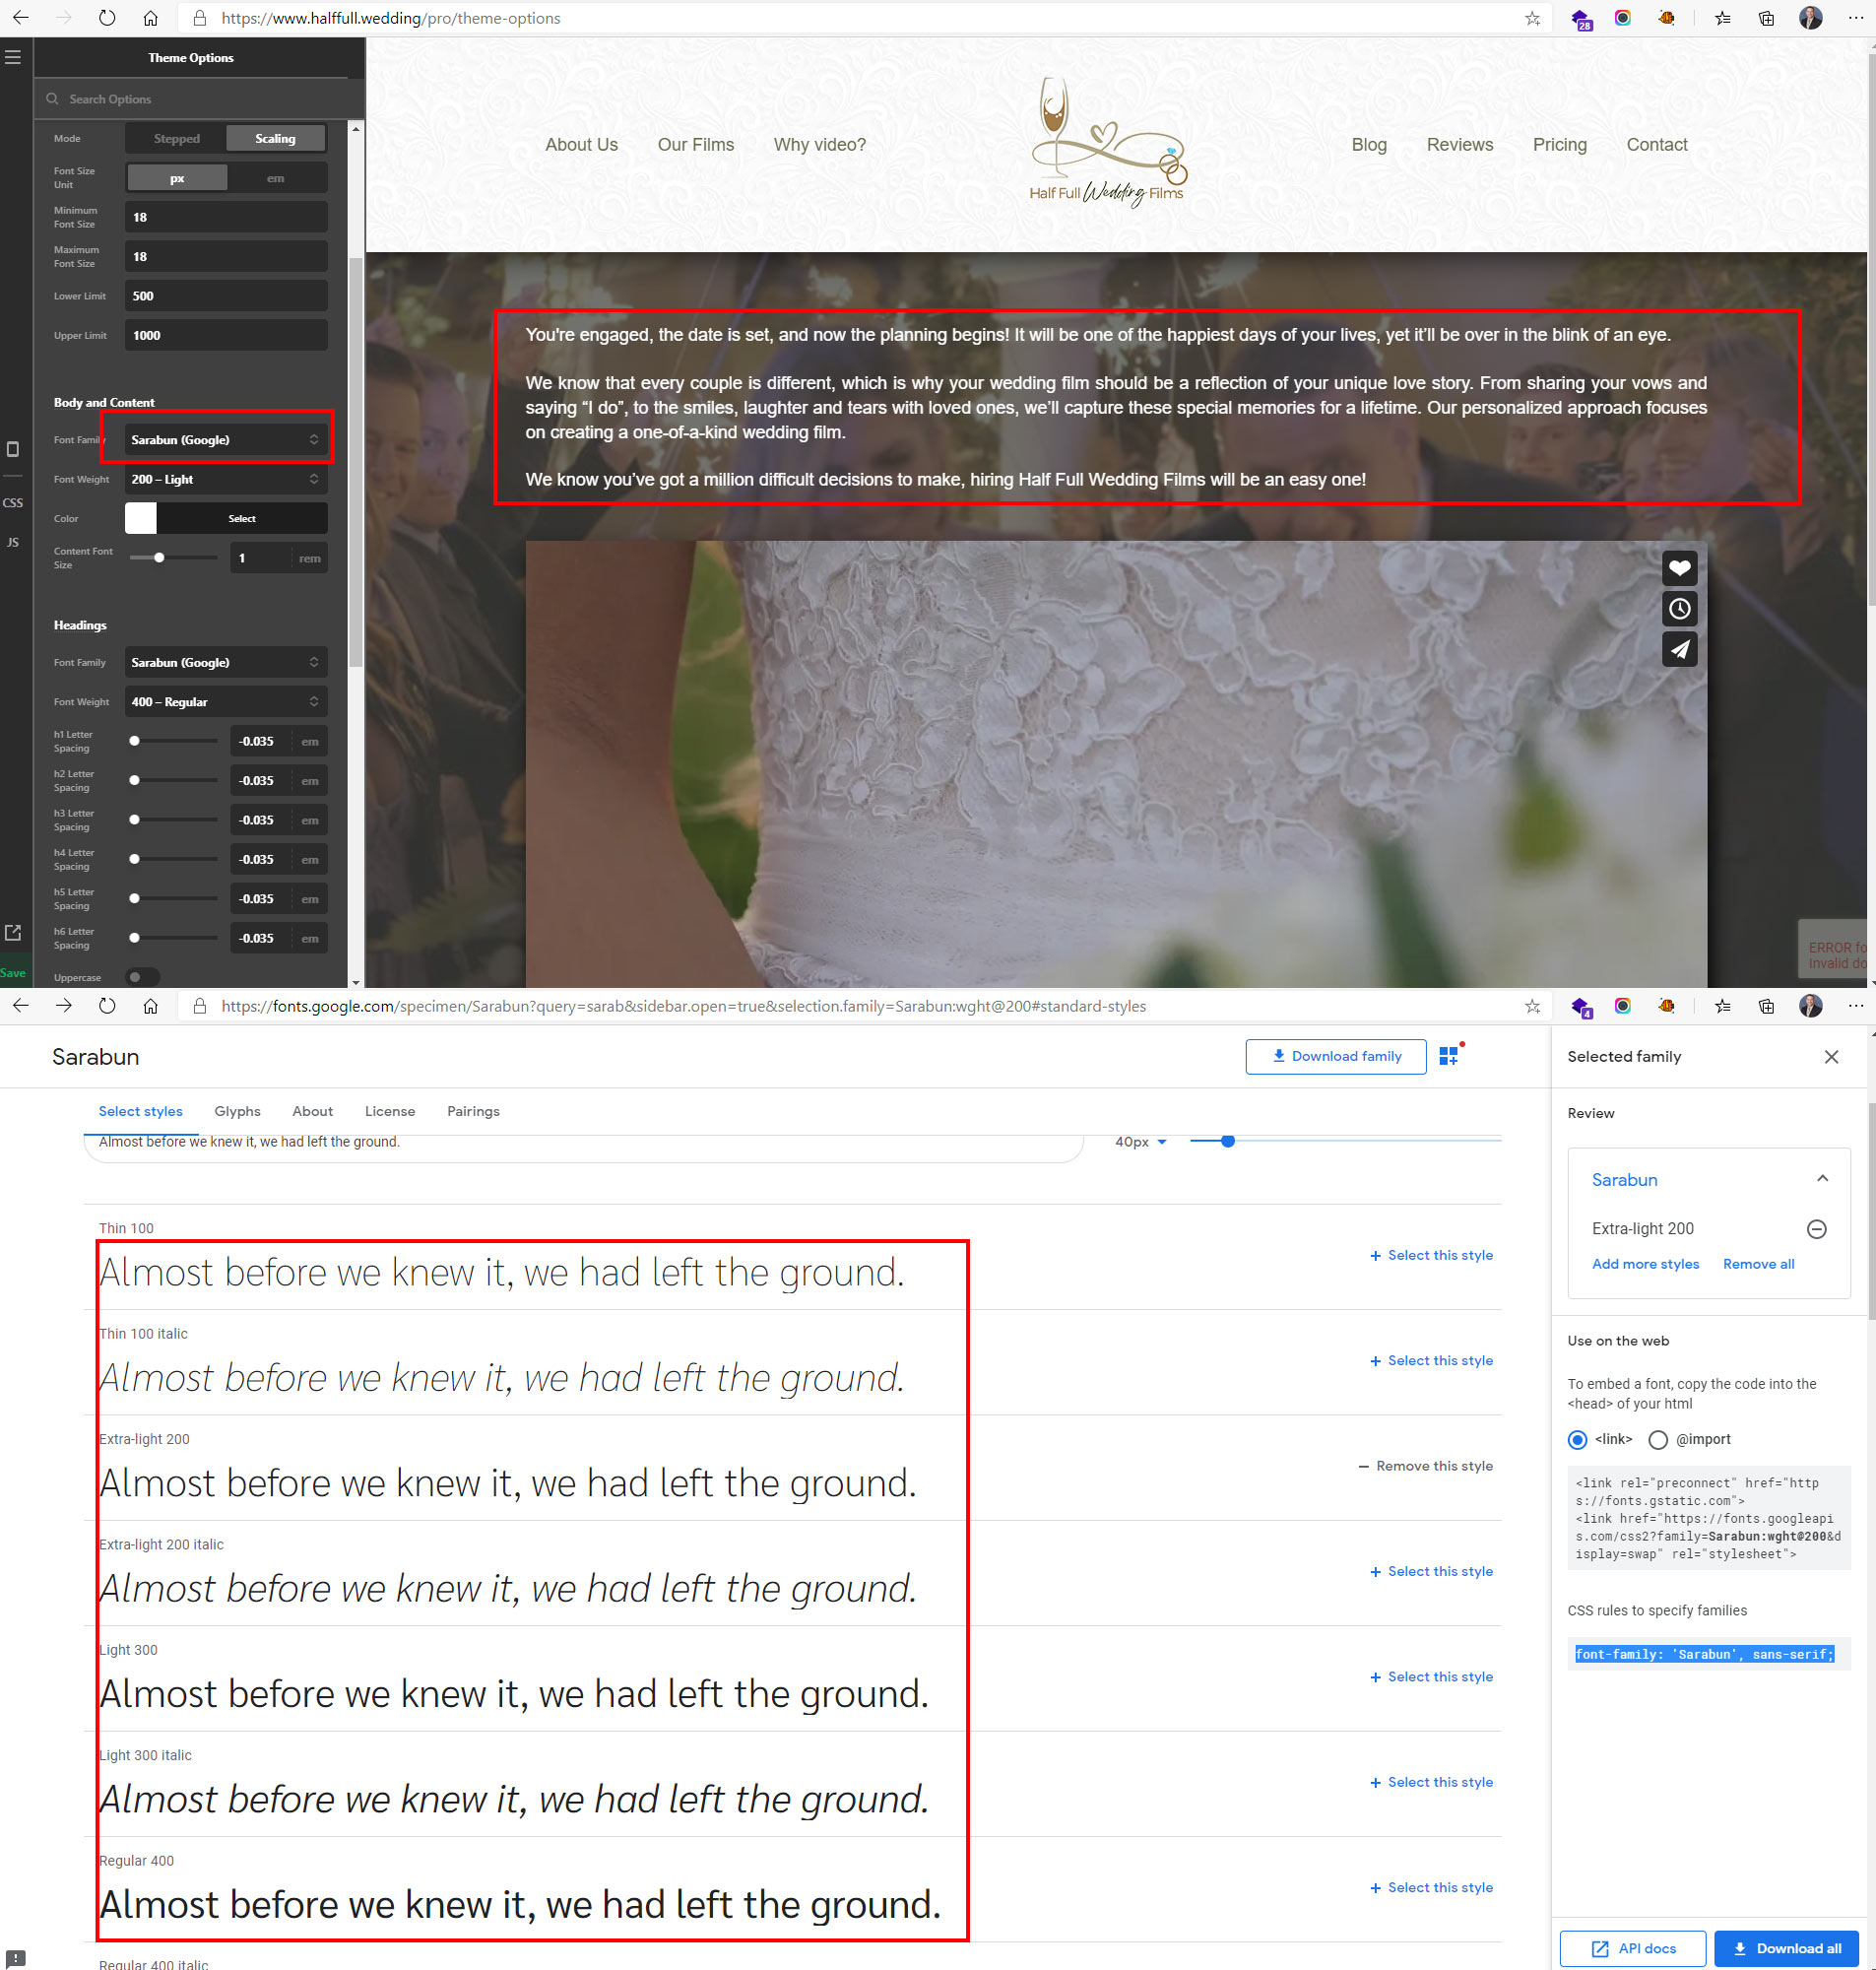Click the paper plane share icon on the video

pyautogui.click(x=1679, y=649)
